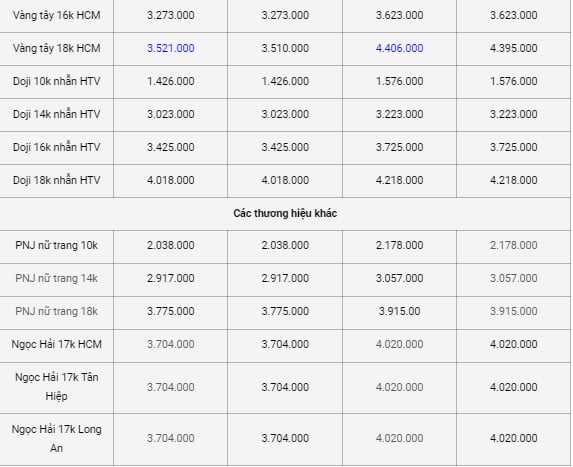The image size is (573, 467).
Task: Click the Doji 14k nhẫn HTV label
Action: 57,114
